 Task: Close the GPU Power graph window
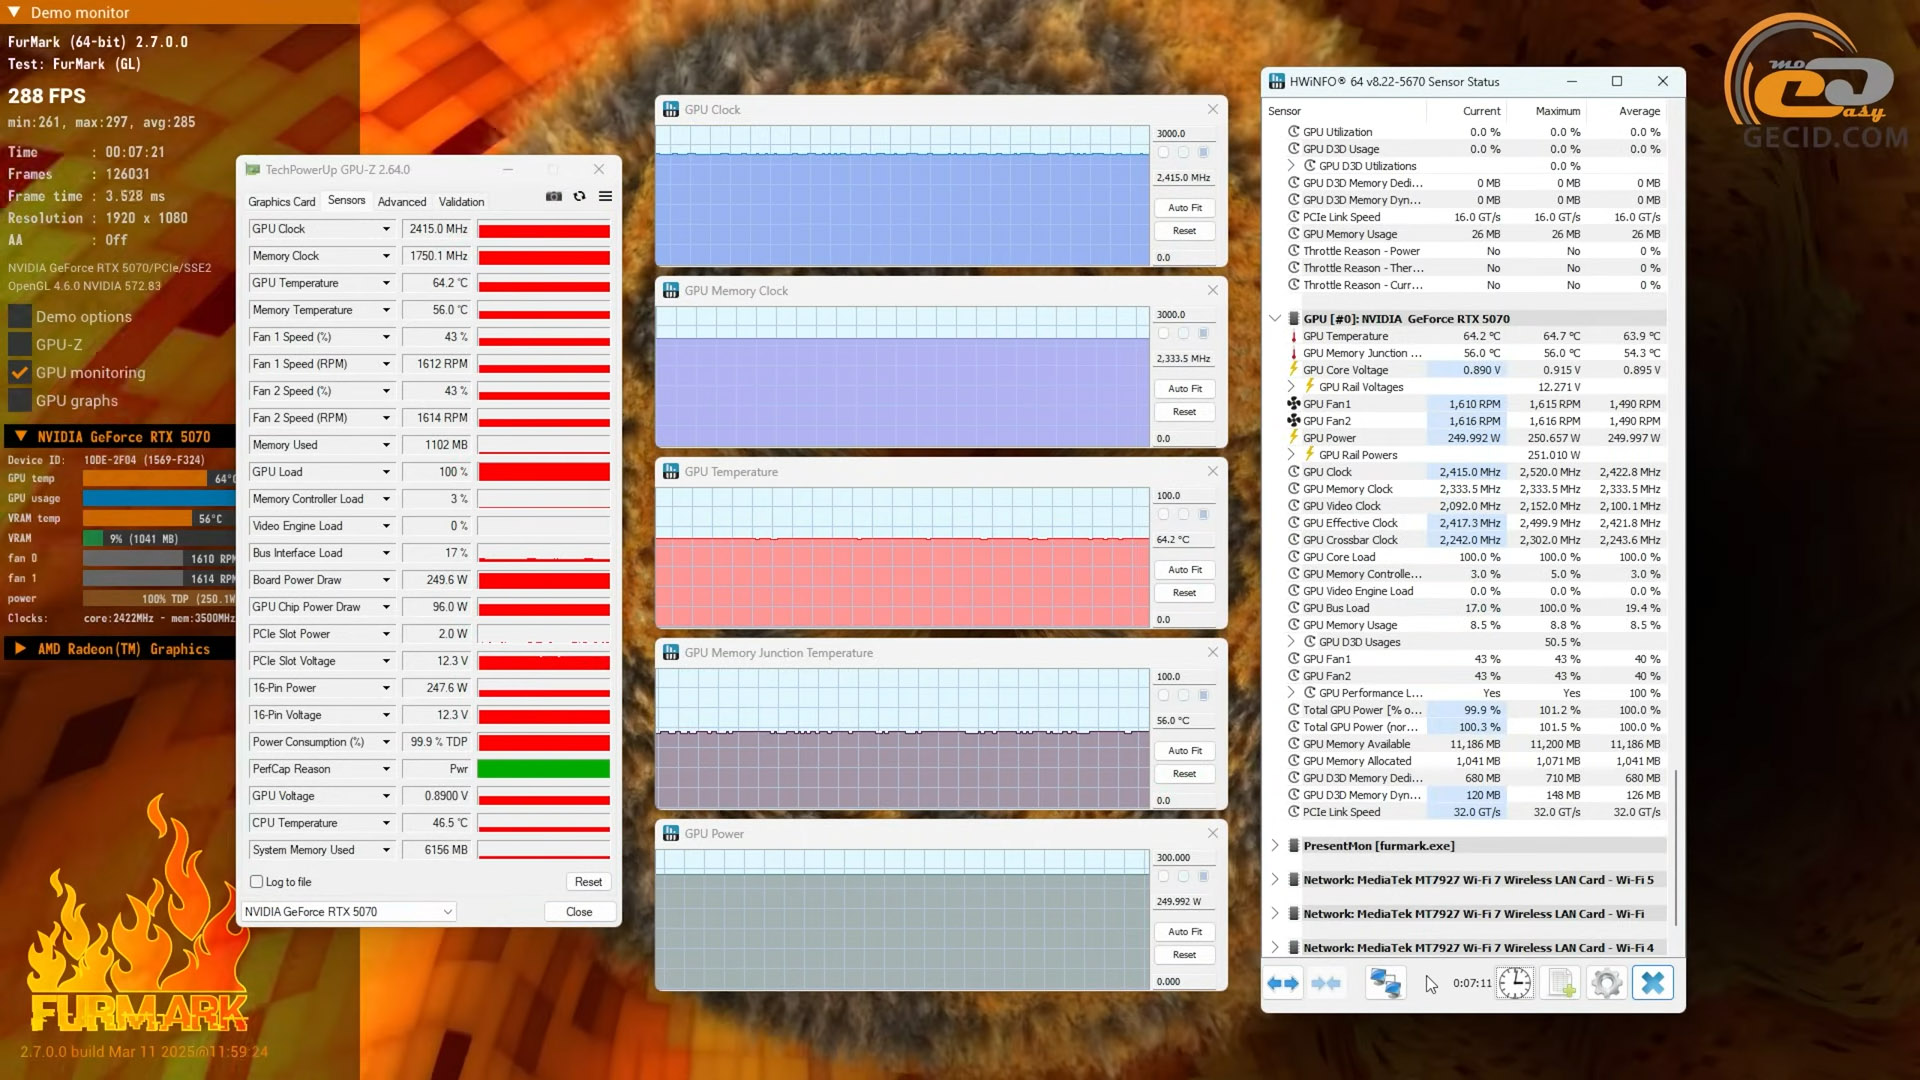(x=1213, y=833)
